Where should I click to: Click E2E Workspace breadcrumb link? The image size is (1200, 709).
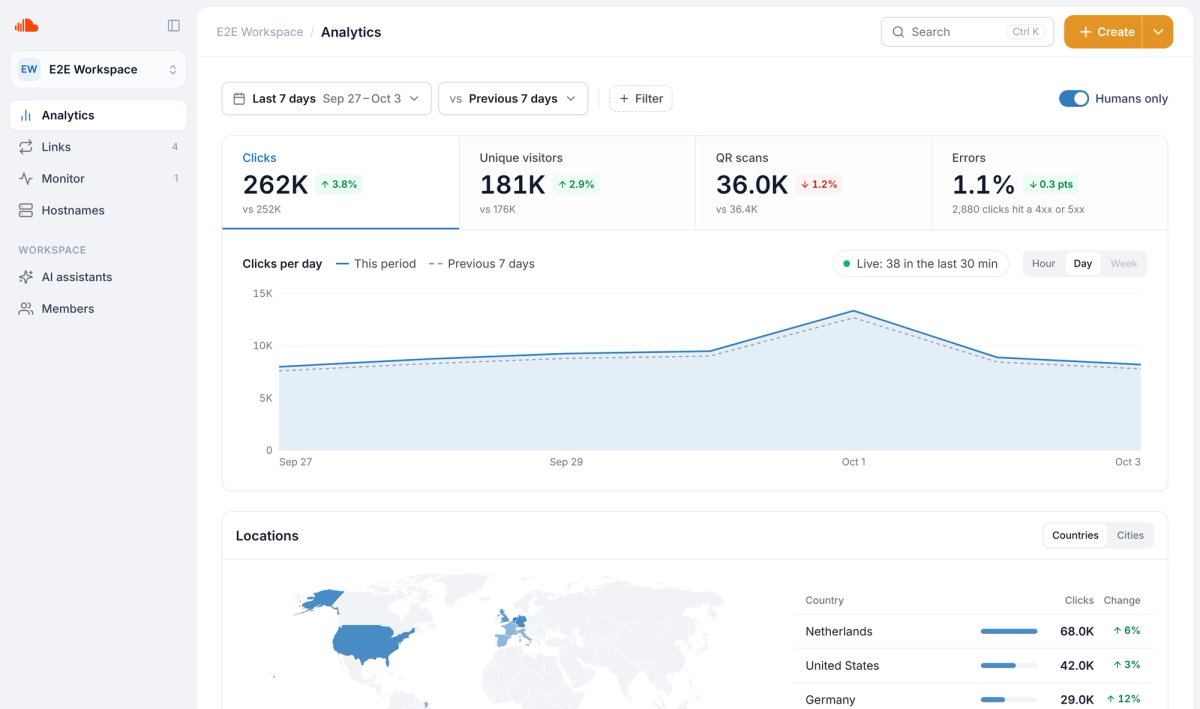click(260, 32)
